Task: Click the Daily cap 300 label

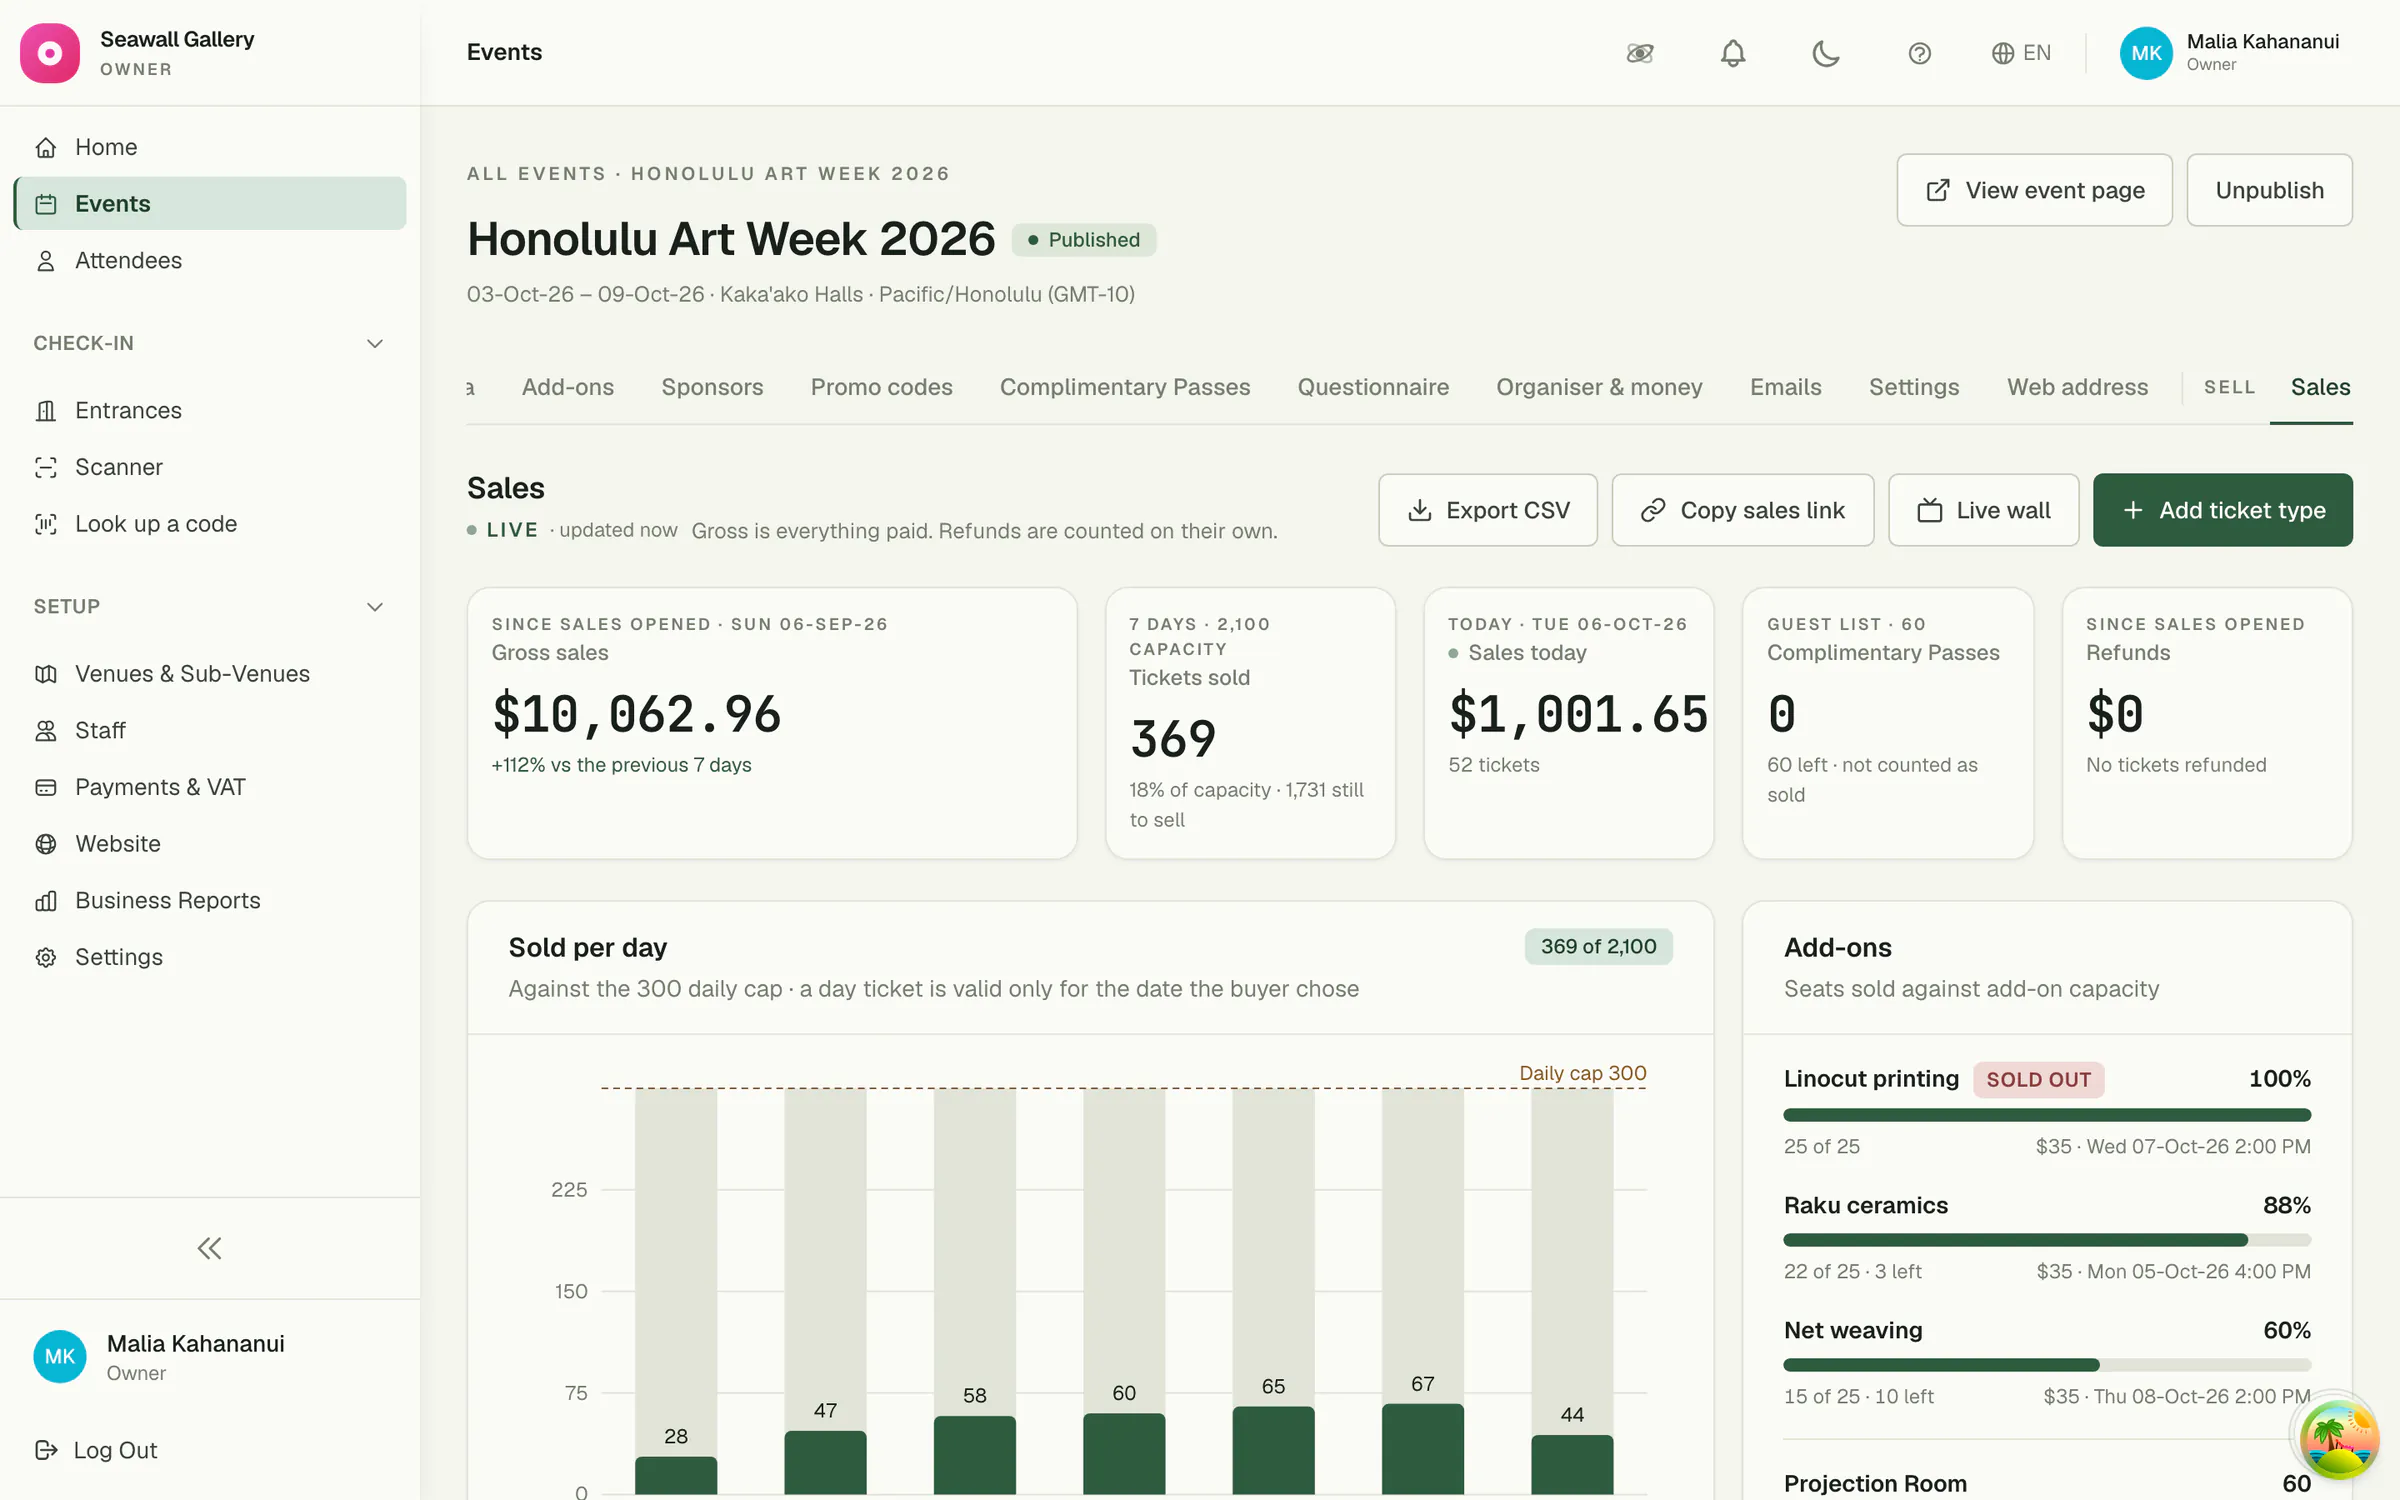Action: pos(1582,1073)
